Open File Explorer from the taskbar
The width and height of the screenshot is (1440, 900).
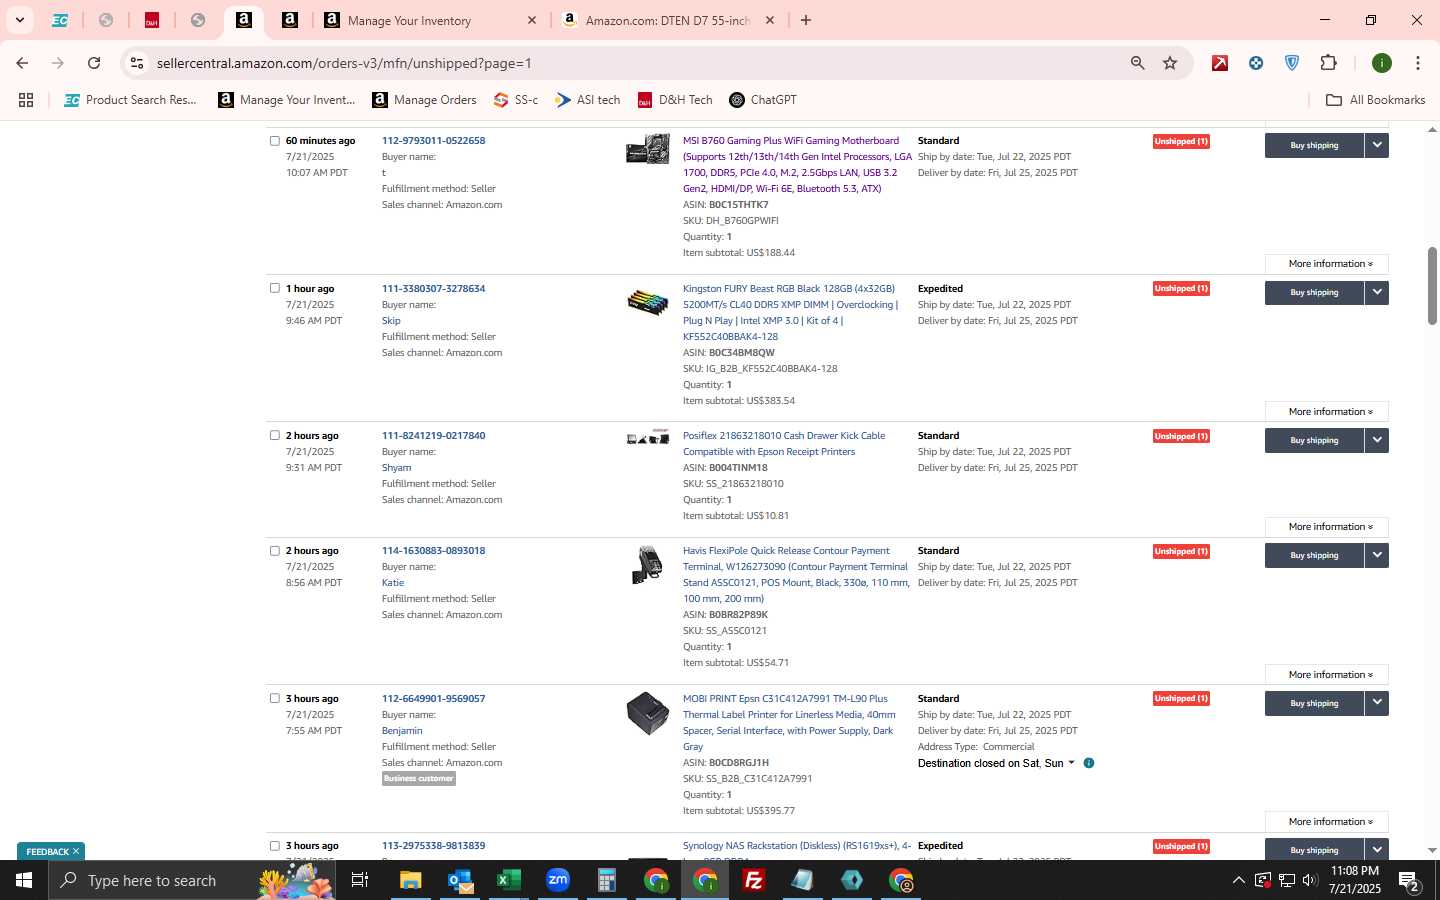(x=410, y=880)
